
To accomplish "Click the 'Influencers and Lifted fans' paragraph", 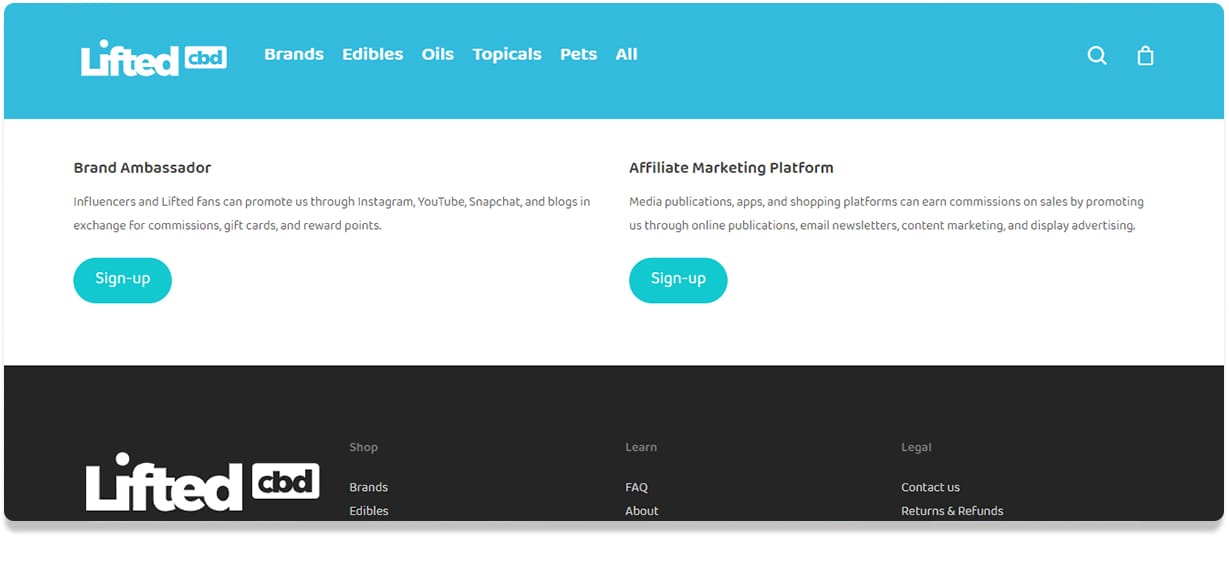I will (x=332, y=213).
